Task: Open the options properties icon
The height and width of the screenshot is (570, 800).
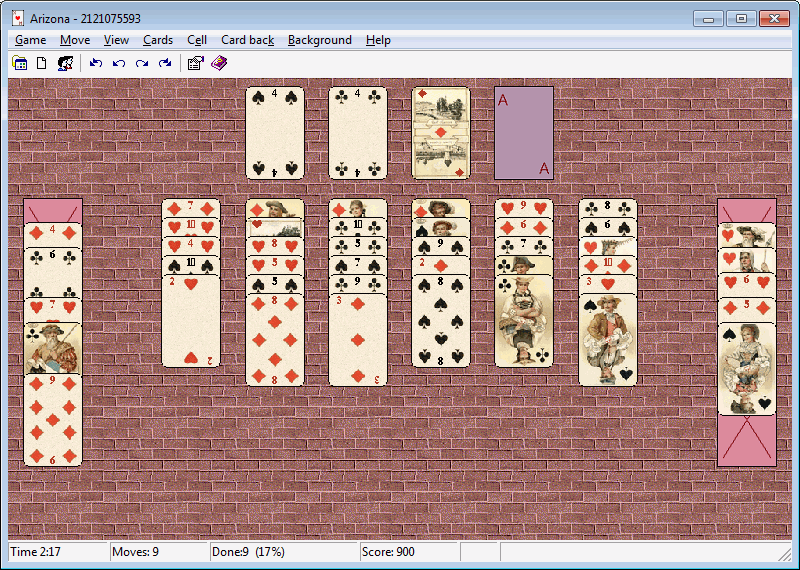Action: tap(195, 63)
